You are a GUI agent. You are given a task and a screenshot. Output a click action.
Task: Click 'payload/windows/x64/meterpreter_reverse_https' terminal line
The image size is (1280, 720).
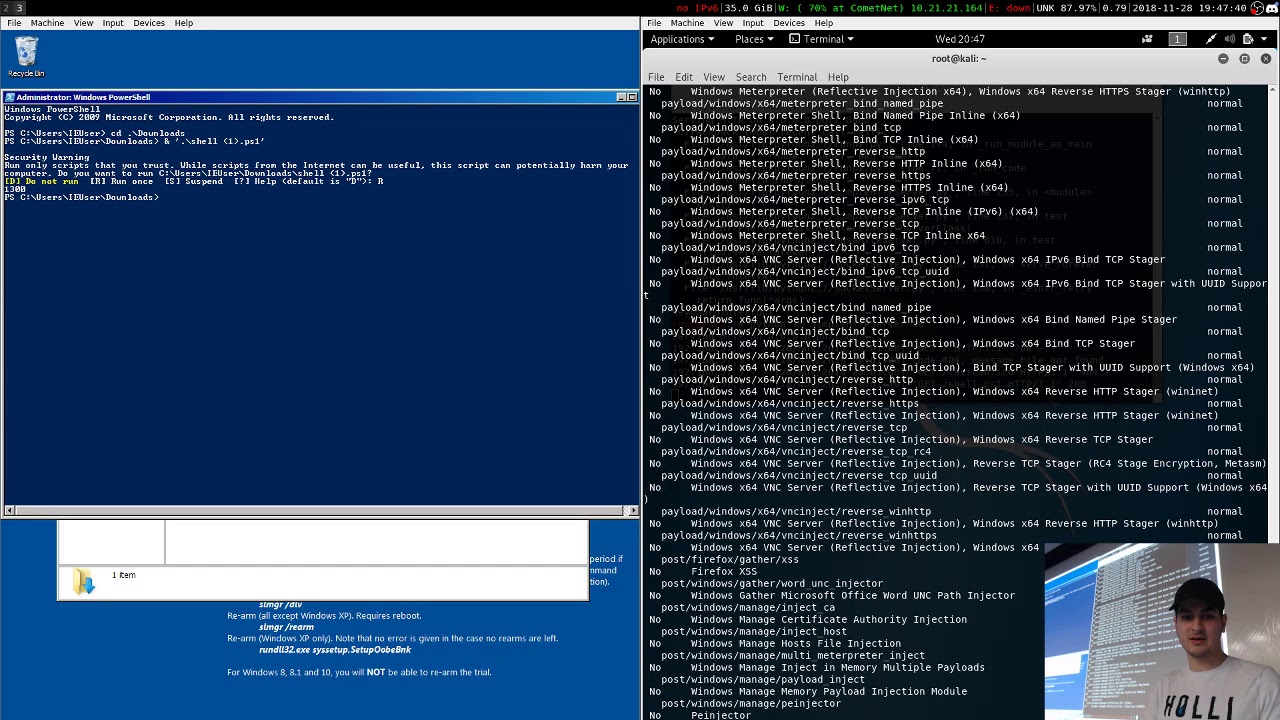coord(796,175)
